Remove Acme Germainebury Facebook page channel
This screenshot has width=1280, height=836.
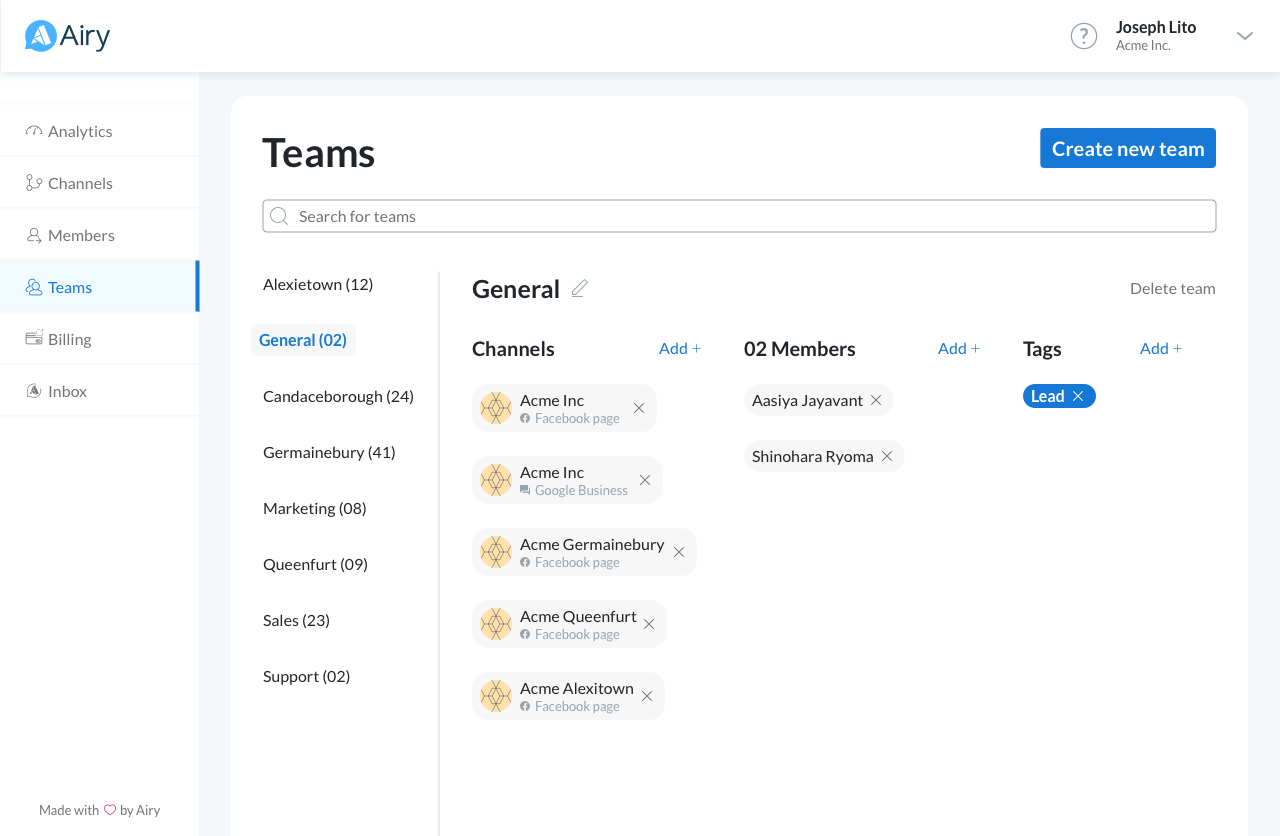(x=679, y=552)
